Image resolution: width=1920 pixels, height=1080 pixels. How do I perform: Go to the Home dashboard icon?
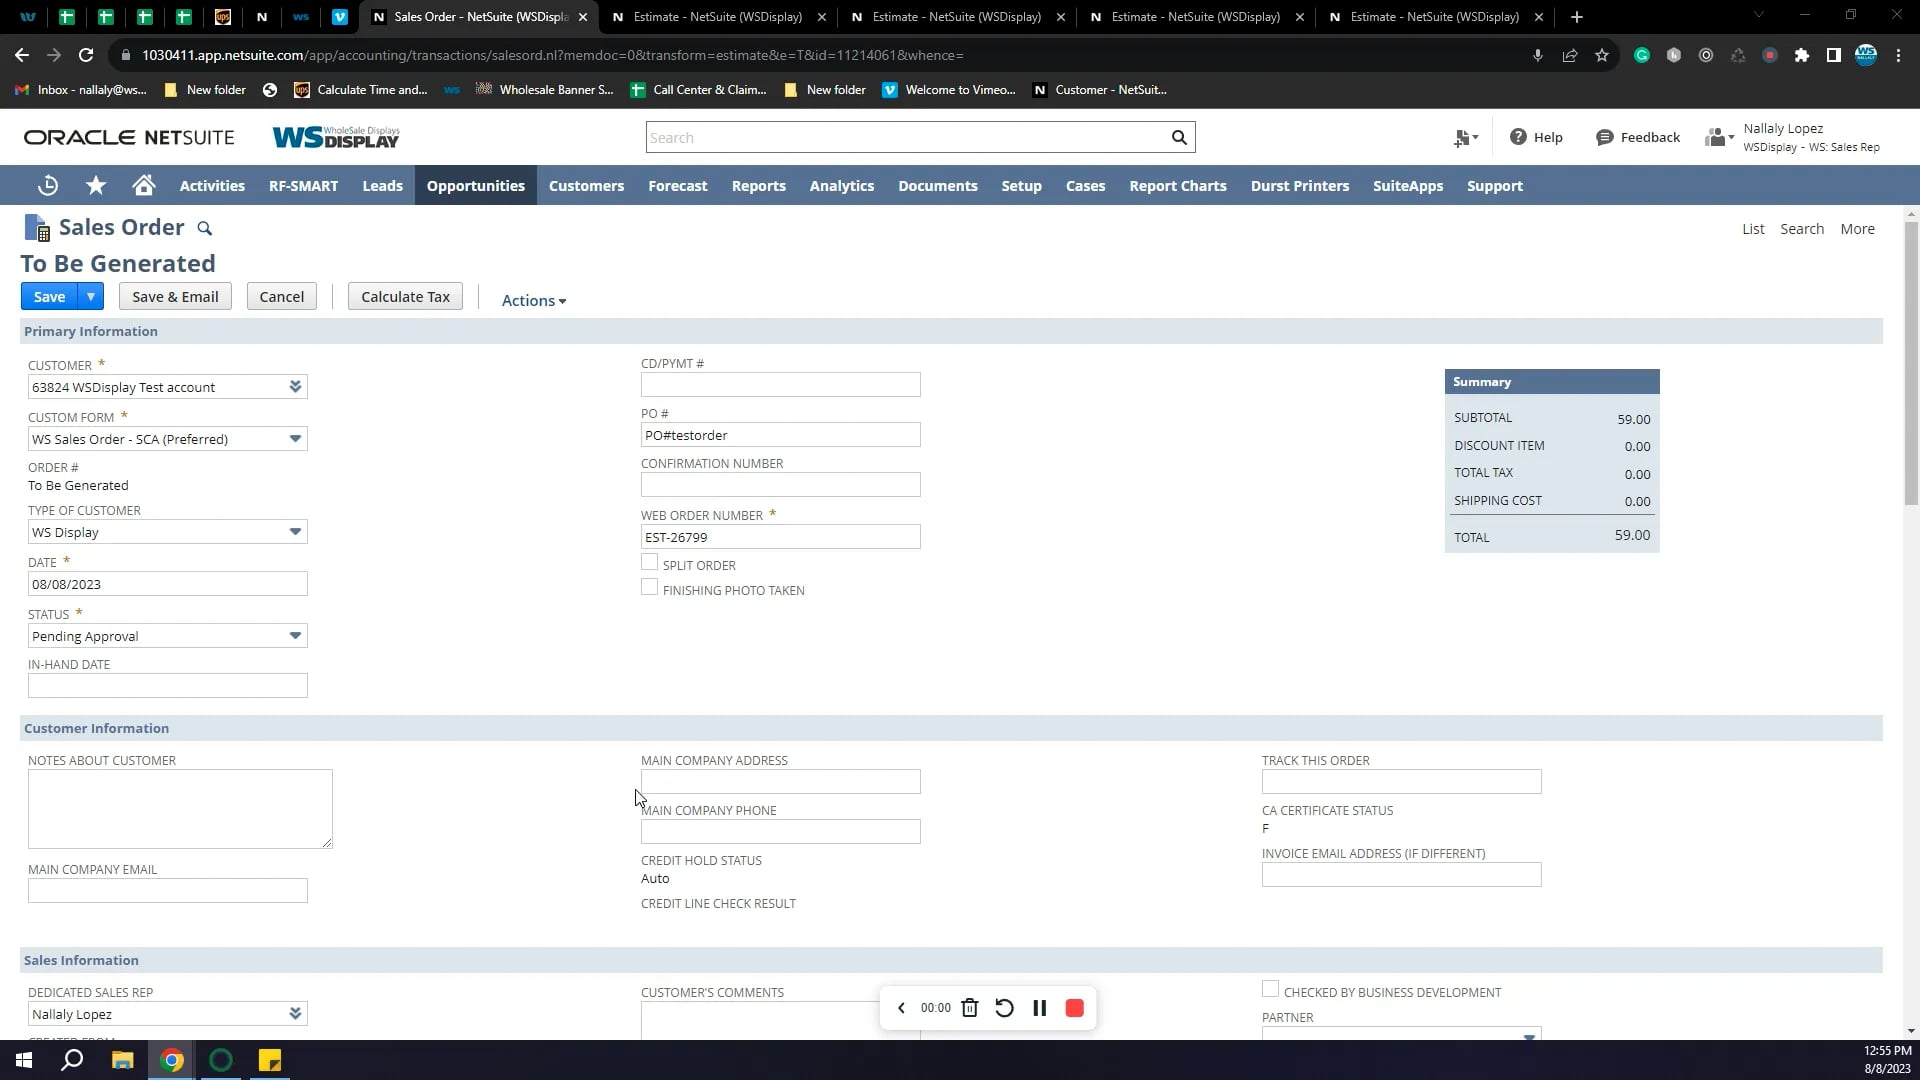144,186
